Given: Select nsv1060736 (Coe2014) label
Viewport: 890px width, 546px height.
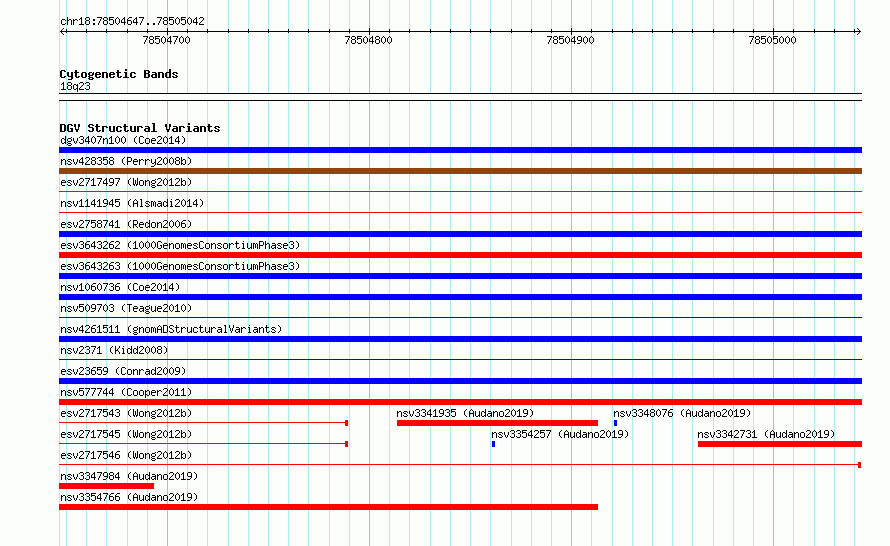Looking at the screenshot, I should (120, 287).
